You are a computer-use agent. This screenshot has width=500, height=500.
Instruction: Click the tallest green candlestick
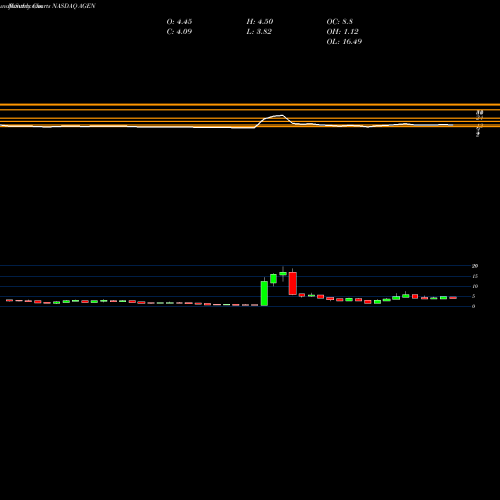point(264,293)
